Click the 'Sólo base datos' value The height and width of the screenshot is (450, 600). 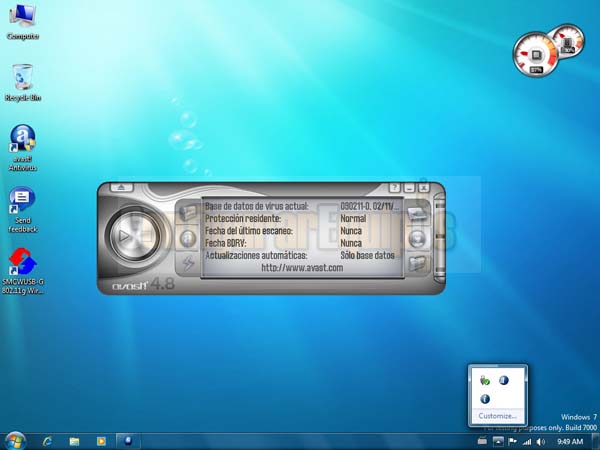pyautogui.click(x=367, y=255)
